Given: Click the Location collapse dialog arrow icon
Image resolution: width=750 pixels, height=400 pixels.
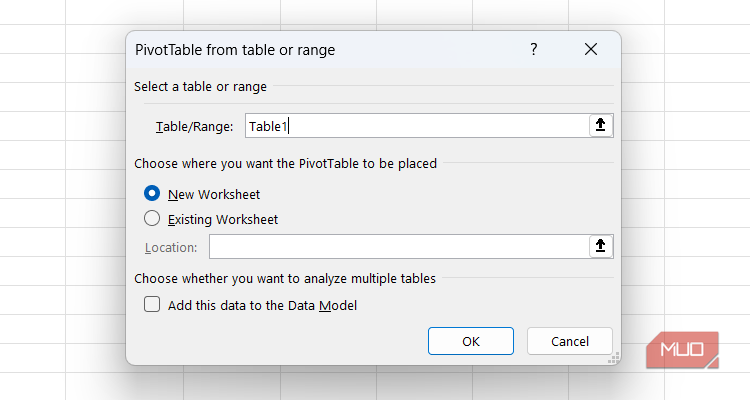Looking at the screenshot, I should coord(601,246).
